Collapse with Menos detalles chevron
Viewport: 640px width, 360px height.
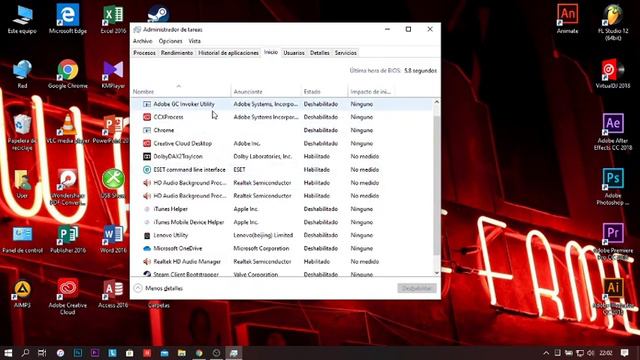tap(138, 288)
